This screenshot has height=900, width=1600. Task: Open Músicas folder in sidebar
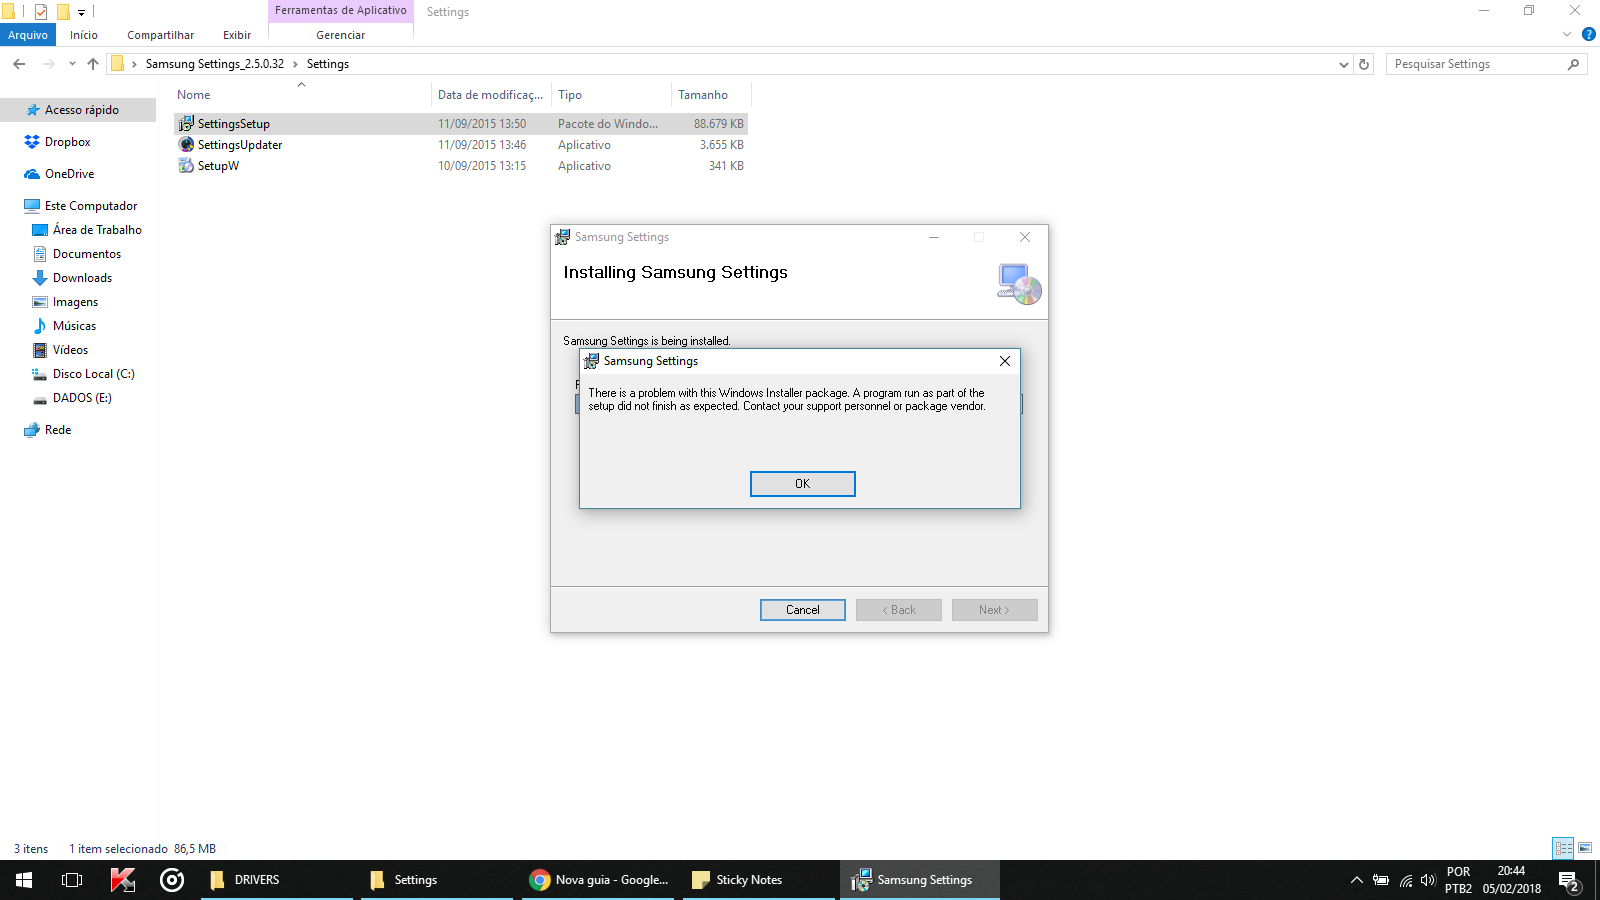[74, 326]
